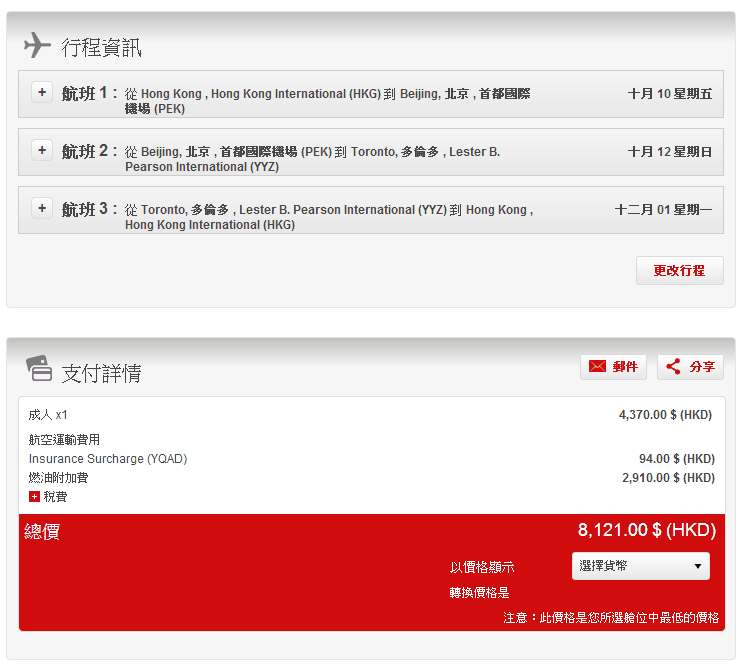The width and height of the screenshot is (742, 668).
Task: Click the 支付詳情 section heading
Action: click(x=101, y=373)
